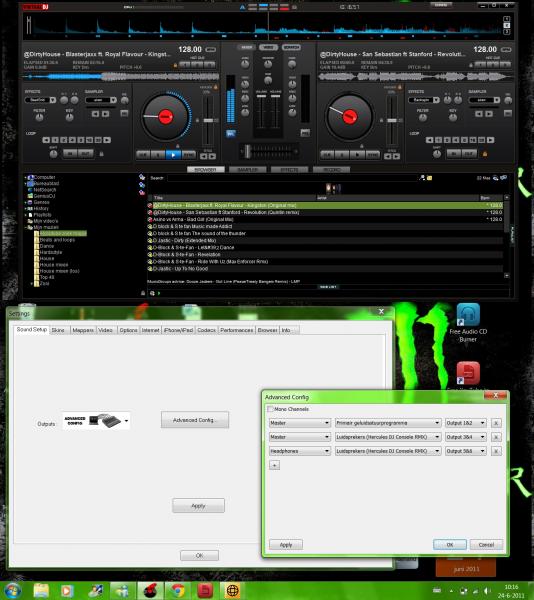
Task: Switch to the EFFECTS panel tab
Action: pos(290,170)
